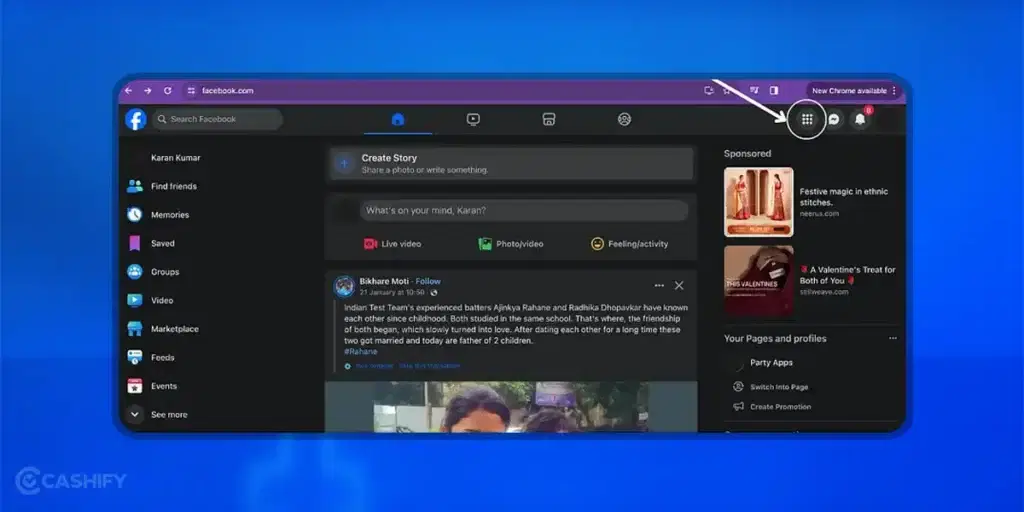Open the post photo
The image size is (1024, 512).
tap(511, 407)
